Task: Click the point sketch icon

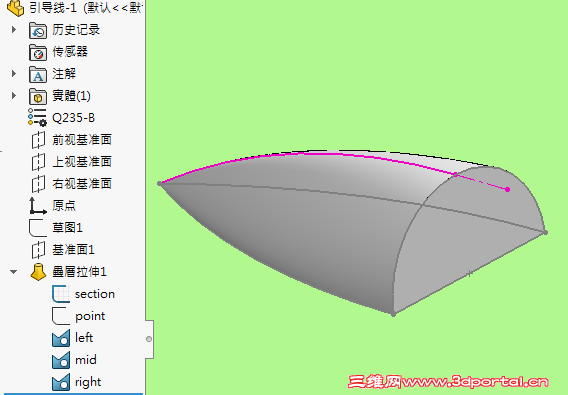Action: pos(60,316)
